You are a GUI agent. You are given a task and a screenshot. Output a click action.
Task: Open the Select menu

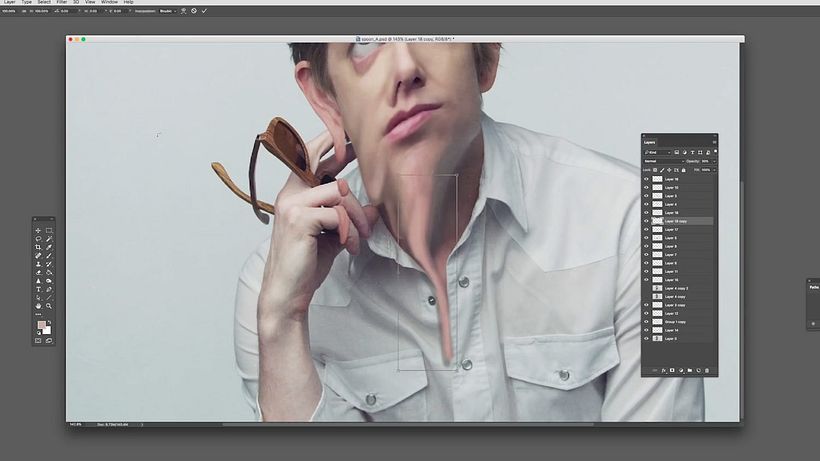pyautogui.click(x=44, y=2)
